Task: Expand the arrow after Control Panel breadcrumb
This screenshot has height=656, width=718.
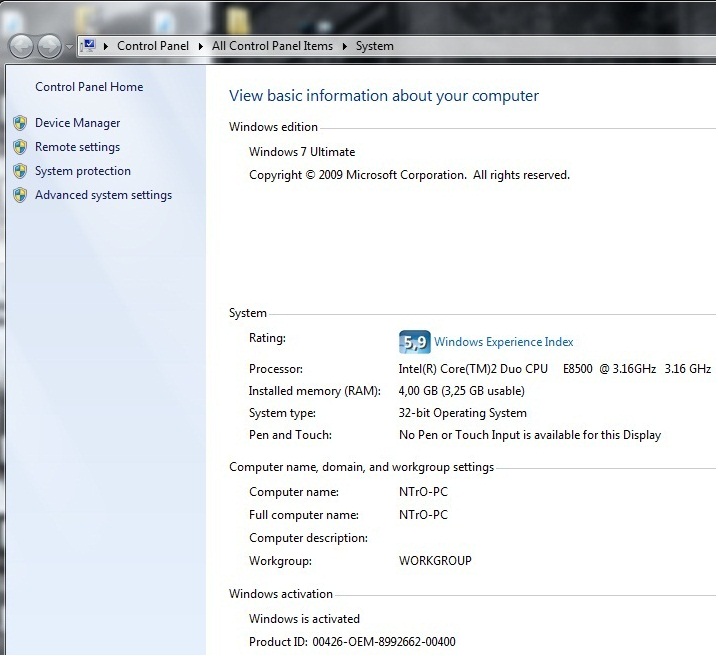Action: (x=201, y=46)
